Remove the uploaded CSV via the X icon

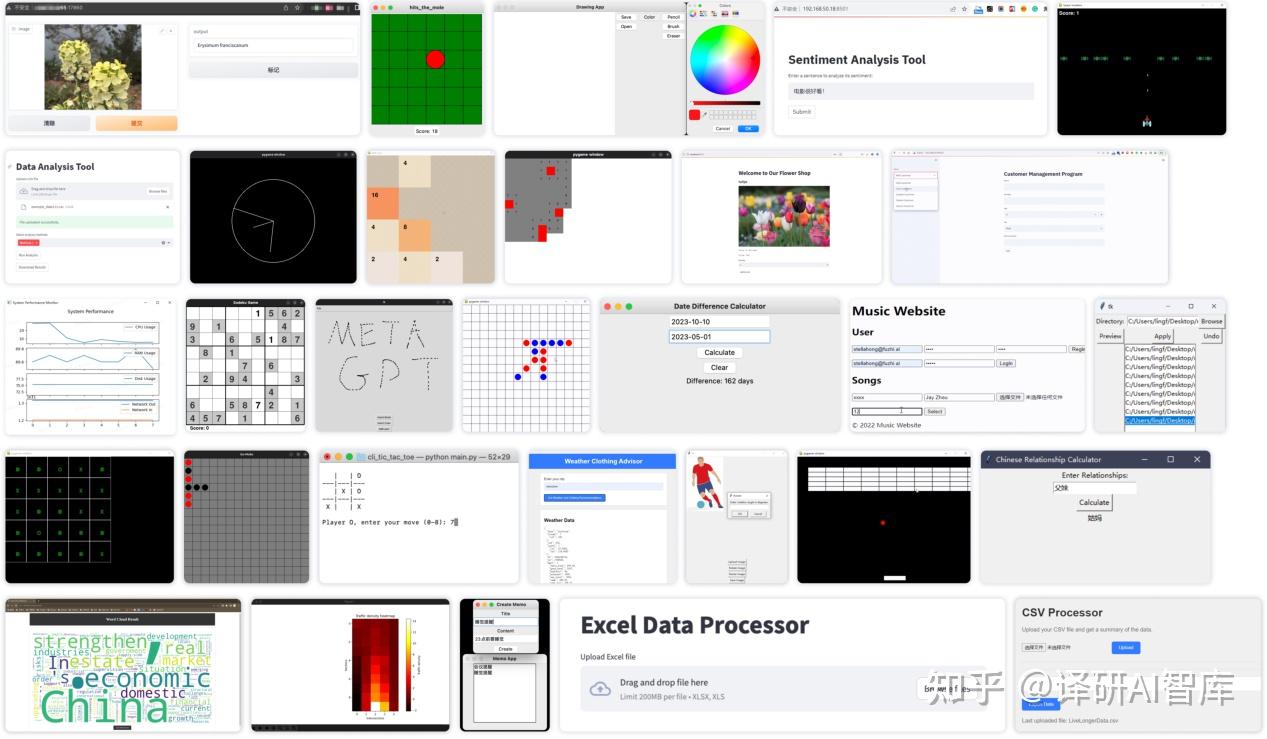[x=168, y=206]
